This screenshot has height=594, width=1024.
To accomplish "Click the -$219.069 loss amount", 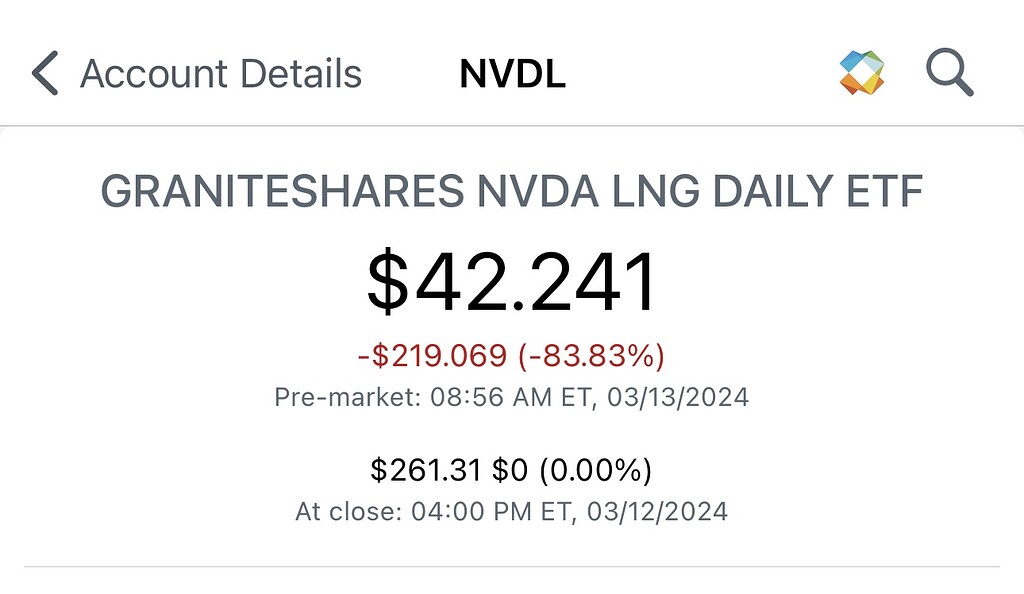I will coord(435,354).
